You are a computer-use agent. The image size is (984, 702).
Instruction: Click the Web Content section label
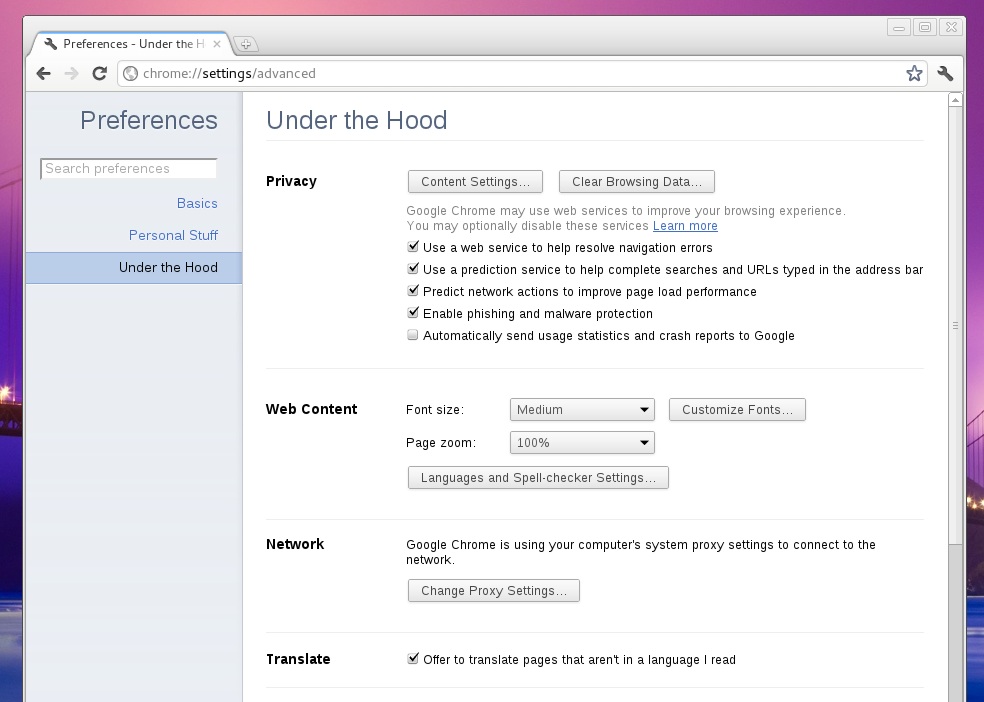click(x=311, y=409)
